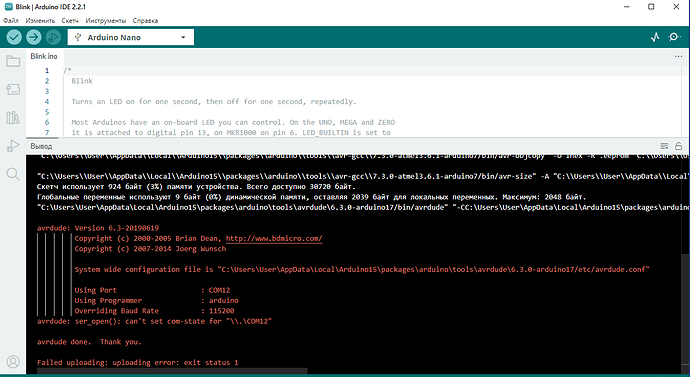The height and width of the screenshot is (377, 690).
Task: Click the 'System wide configuration file' line
Action: click(x=362, y=269)
